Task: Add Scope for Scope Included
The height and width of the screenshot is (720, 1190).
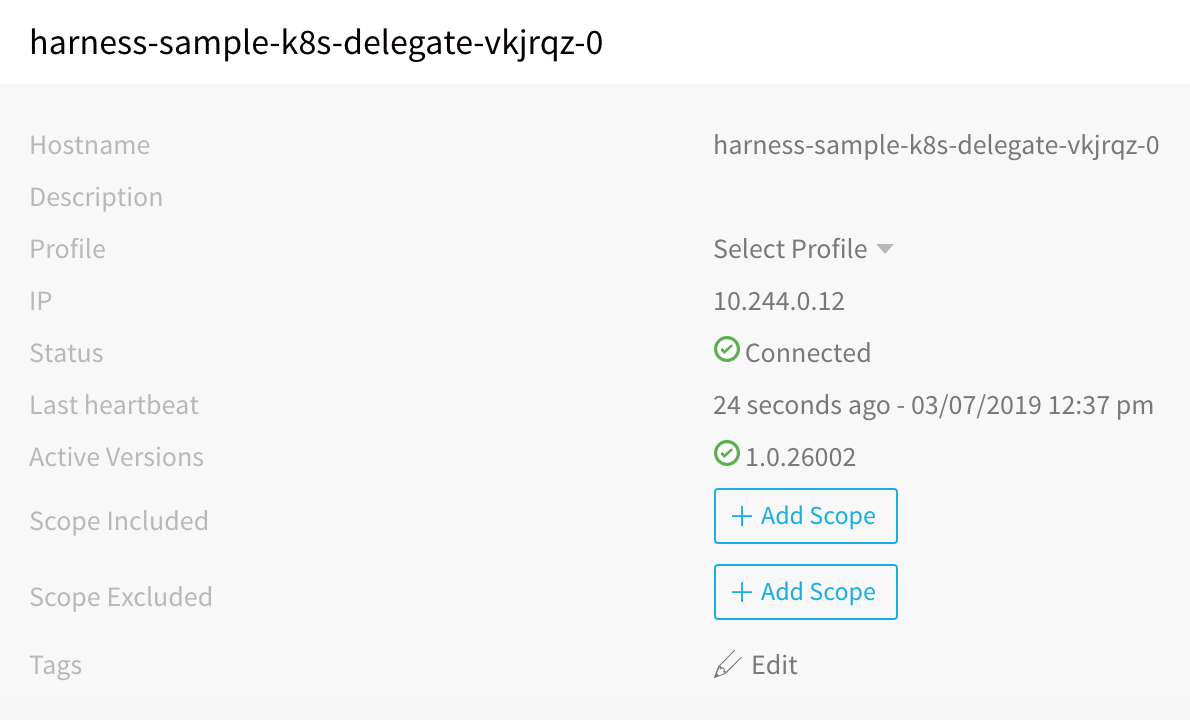Action: (805, 516)
